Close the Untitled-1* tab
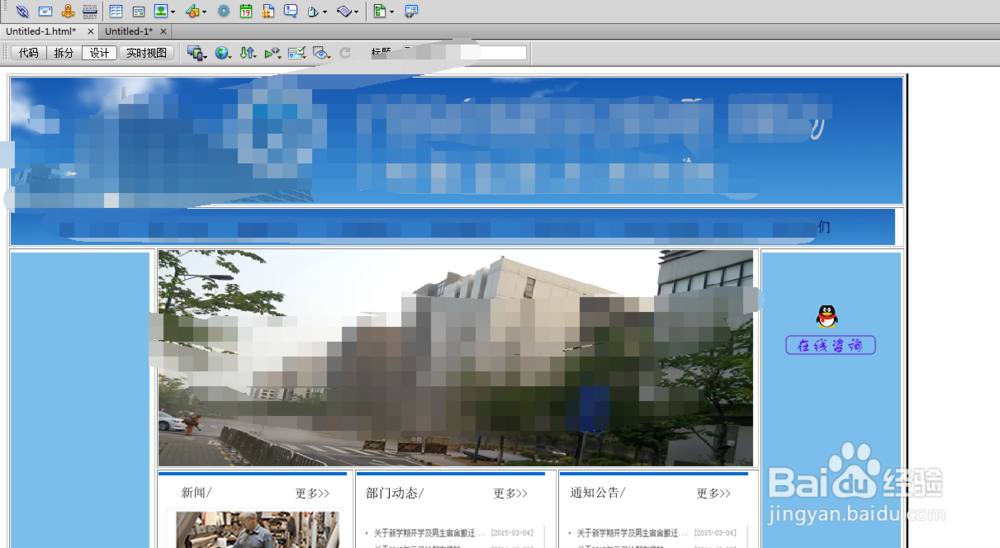Viewport: 1000px width, 548px height. coord(163,31)
